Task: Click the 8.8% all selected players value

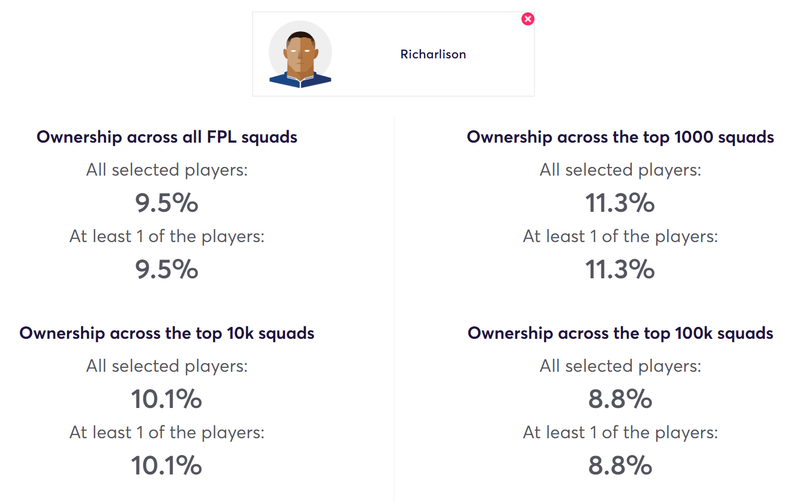Action: 620,399
